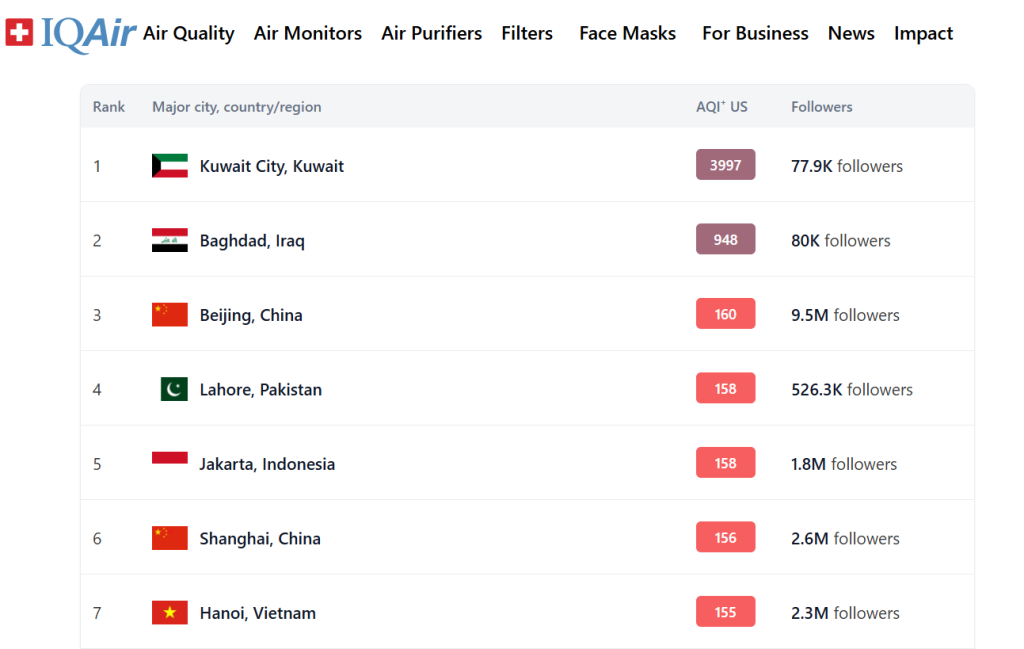The image size is (1024, 649).
Task: Click the 3997 AQI badge
Action: click(725, 165)
